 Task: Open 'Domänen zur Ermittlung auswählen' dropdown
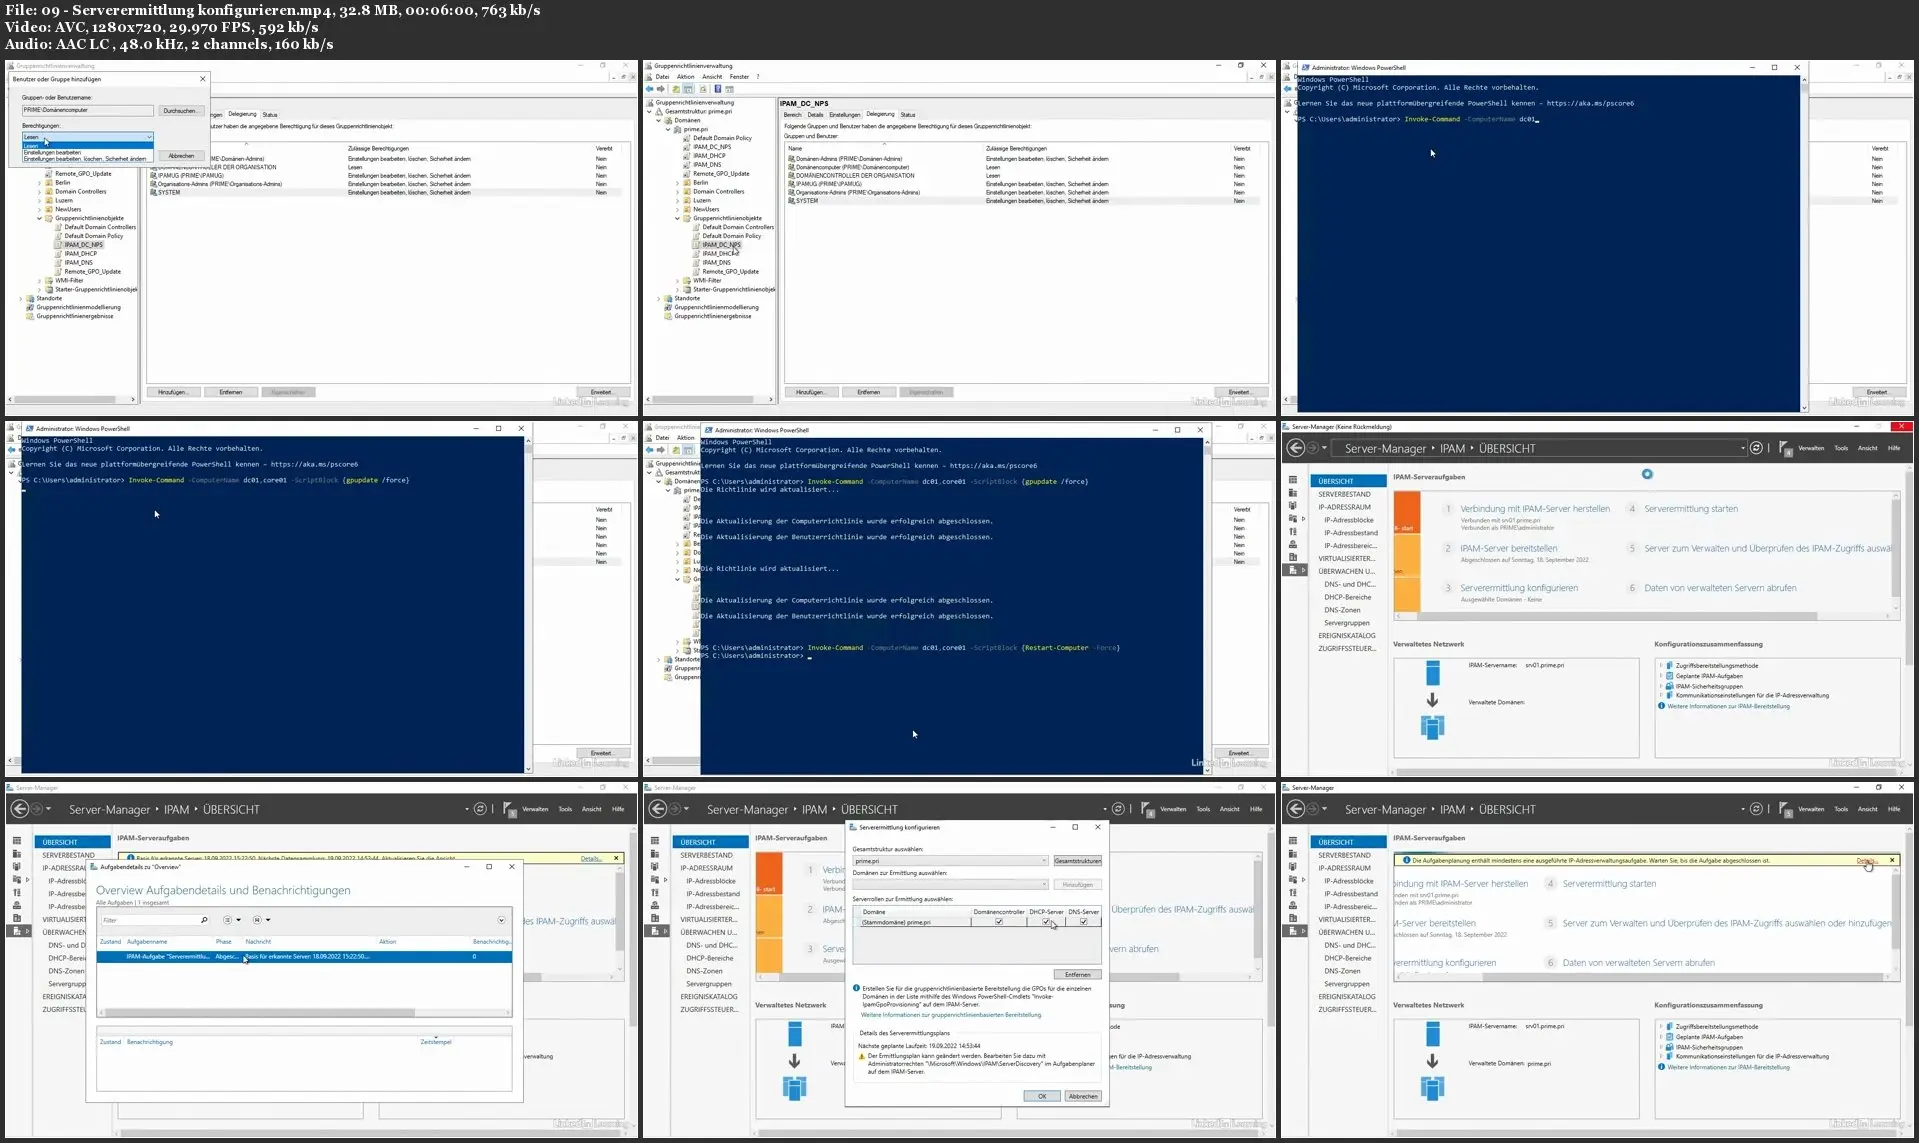[950, 884]
